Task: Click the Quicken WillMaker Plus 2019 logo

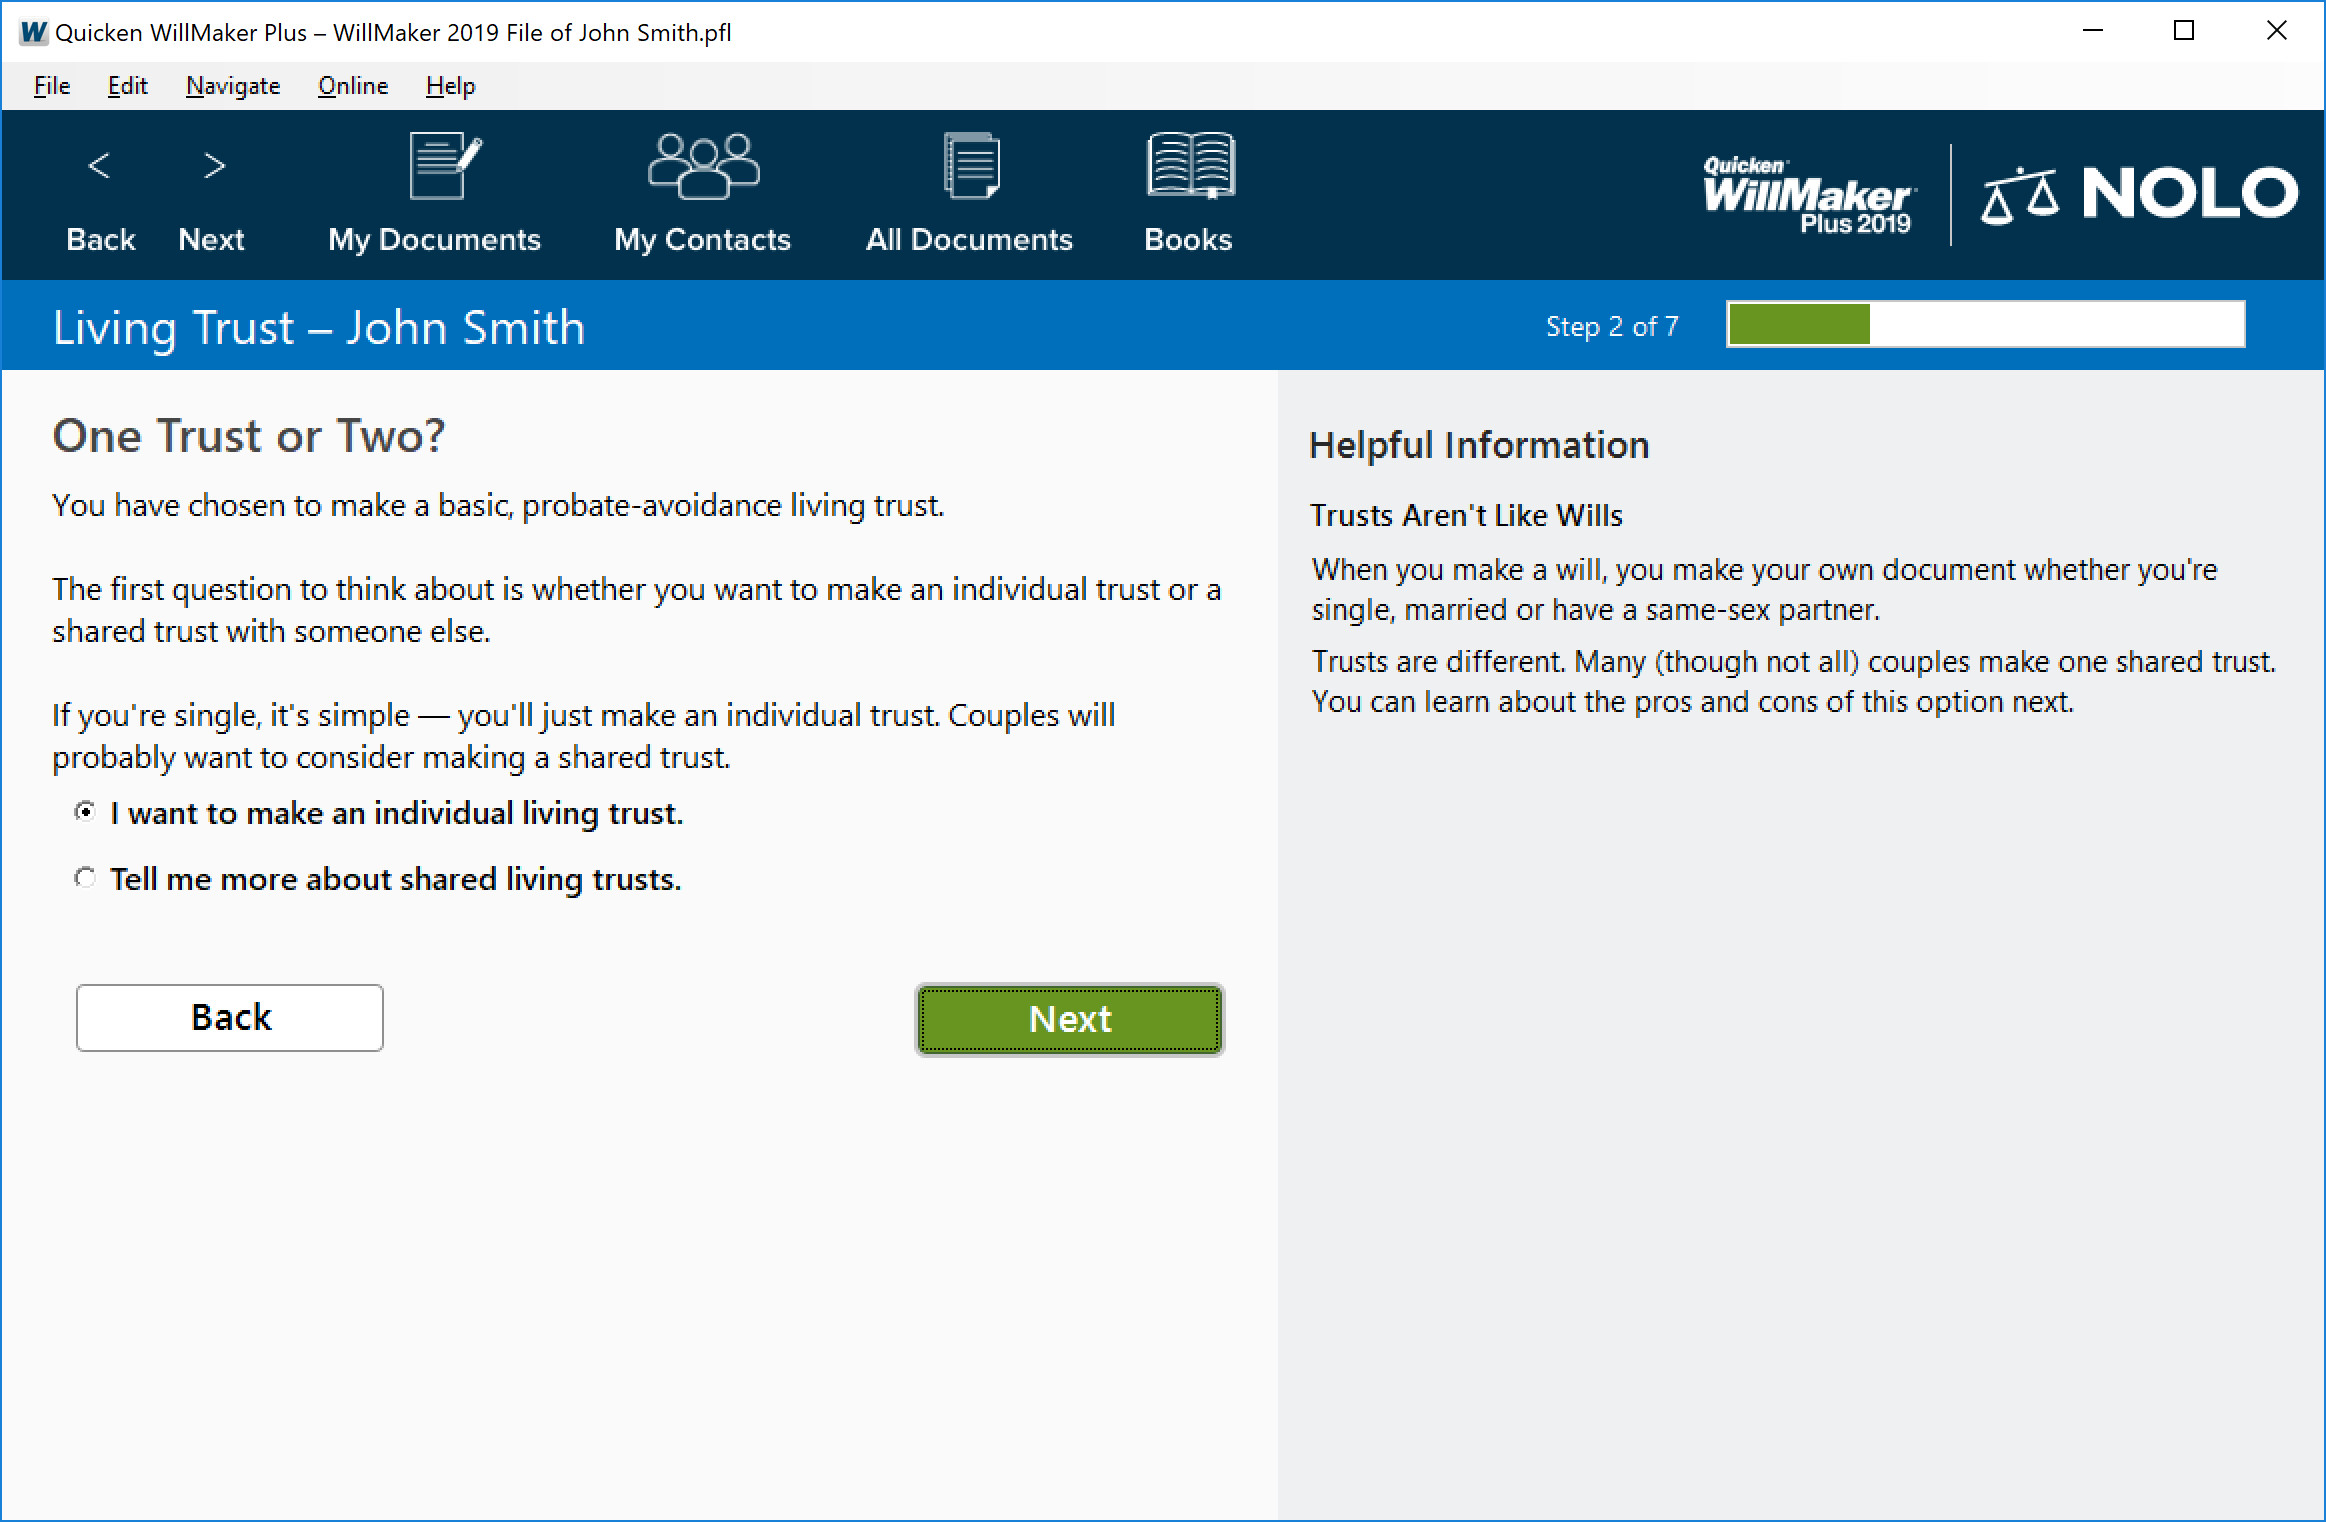Action: click(1808, 196)
